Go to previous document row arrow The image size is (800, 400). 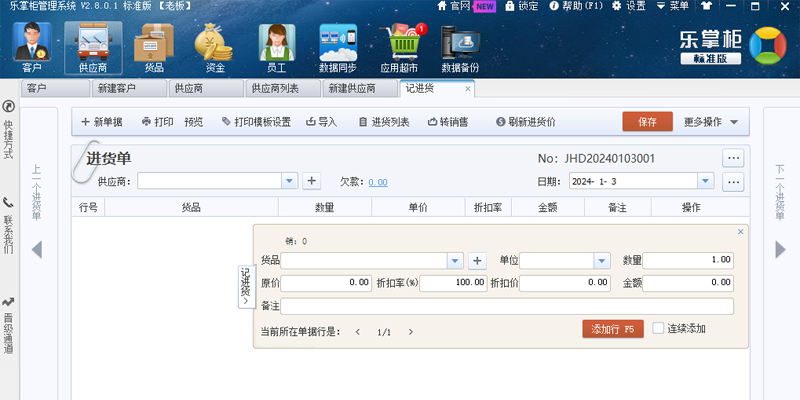click(x=358, y=332)
